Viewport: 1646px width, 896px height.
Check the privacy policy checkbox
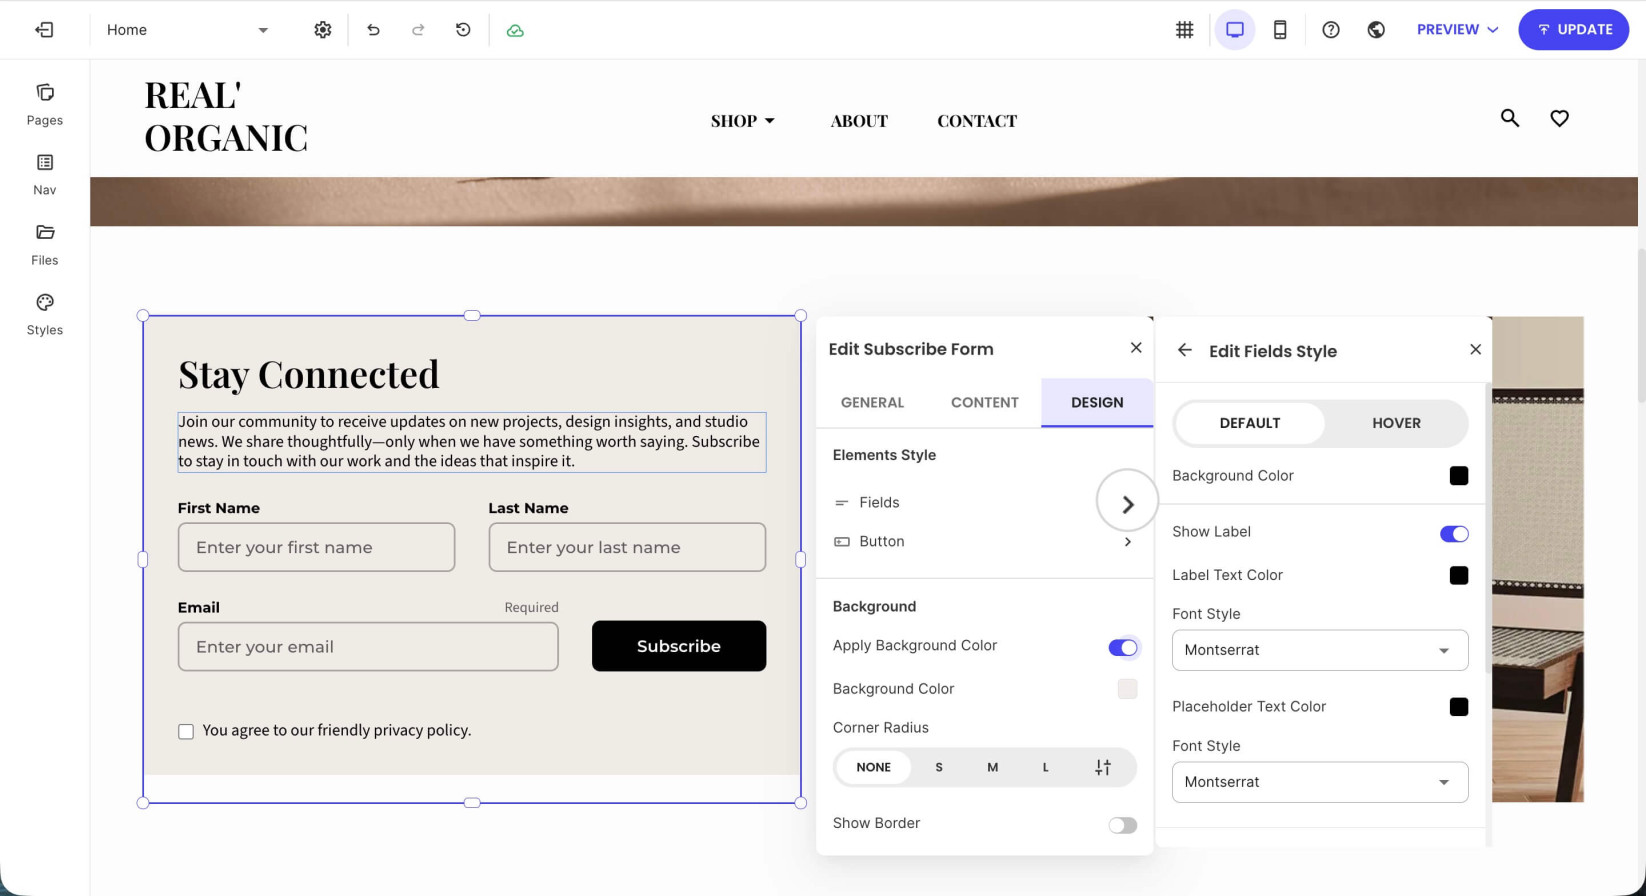(x=186, y=732)
